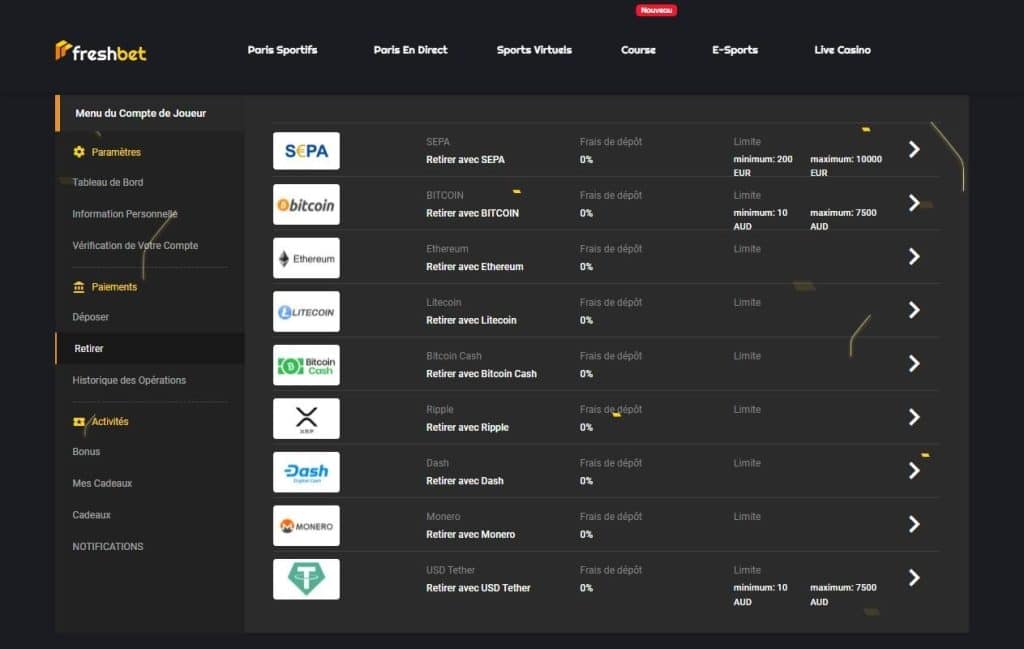Click the Paiements section heading
The image size is (1024, 649).
coord(114,287)
